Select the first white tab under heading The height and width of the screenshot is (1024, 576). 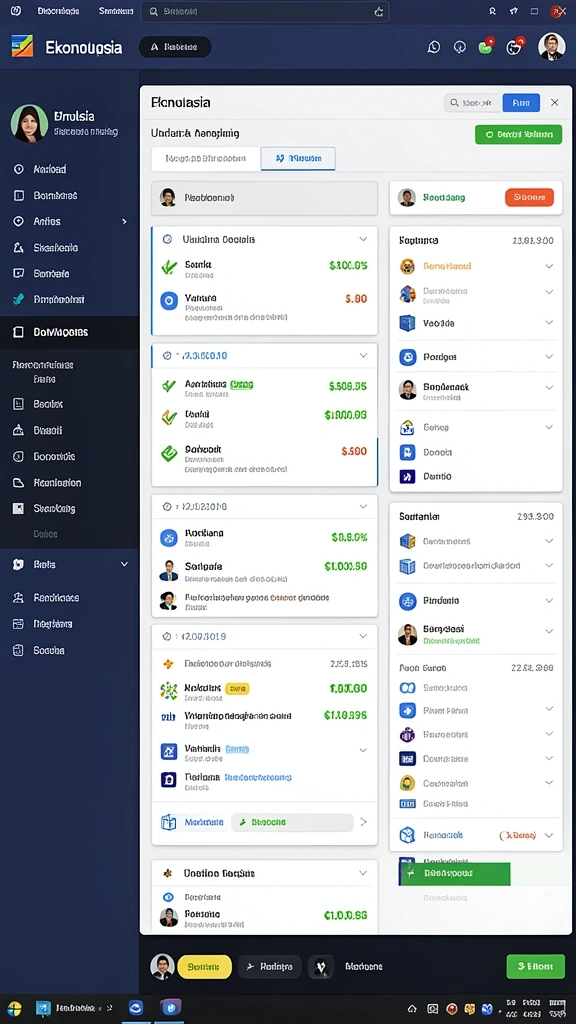tap(206, 159)
